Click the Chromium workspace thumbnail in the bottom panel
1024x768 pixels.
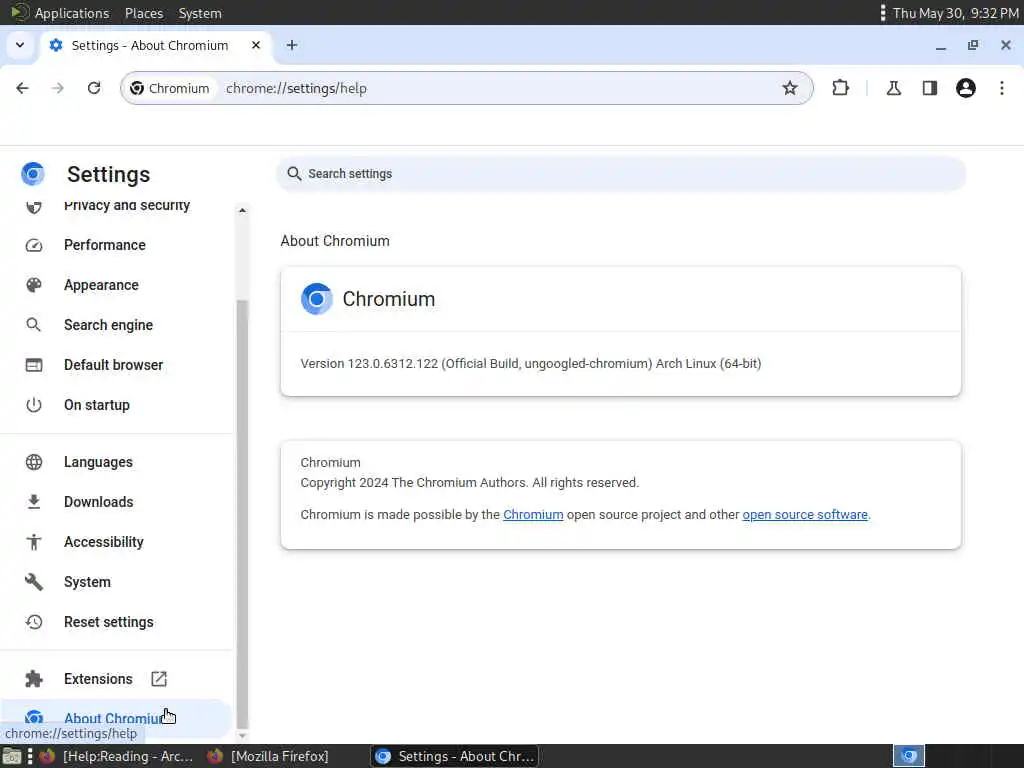click(908, 756)
